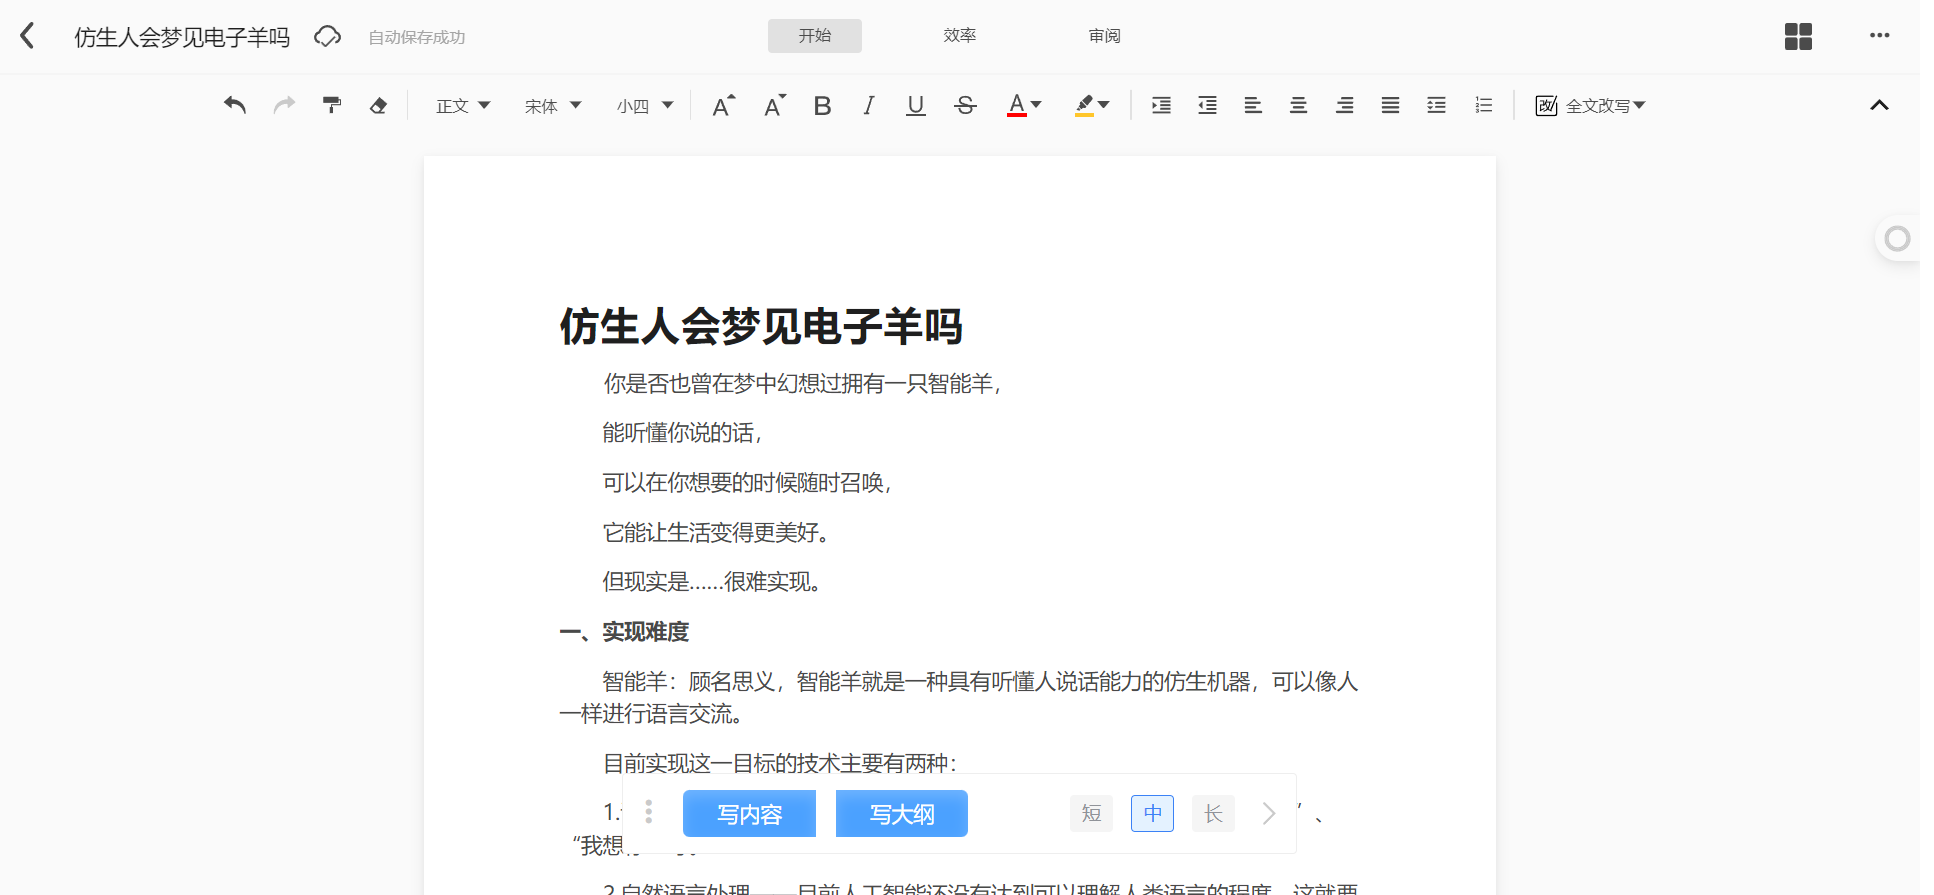
Task: Select the format painter tool
Action: (332, 105)
